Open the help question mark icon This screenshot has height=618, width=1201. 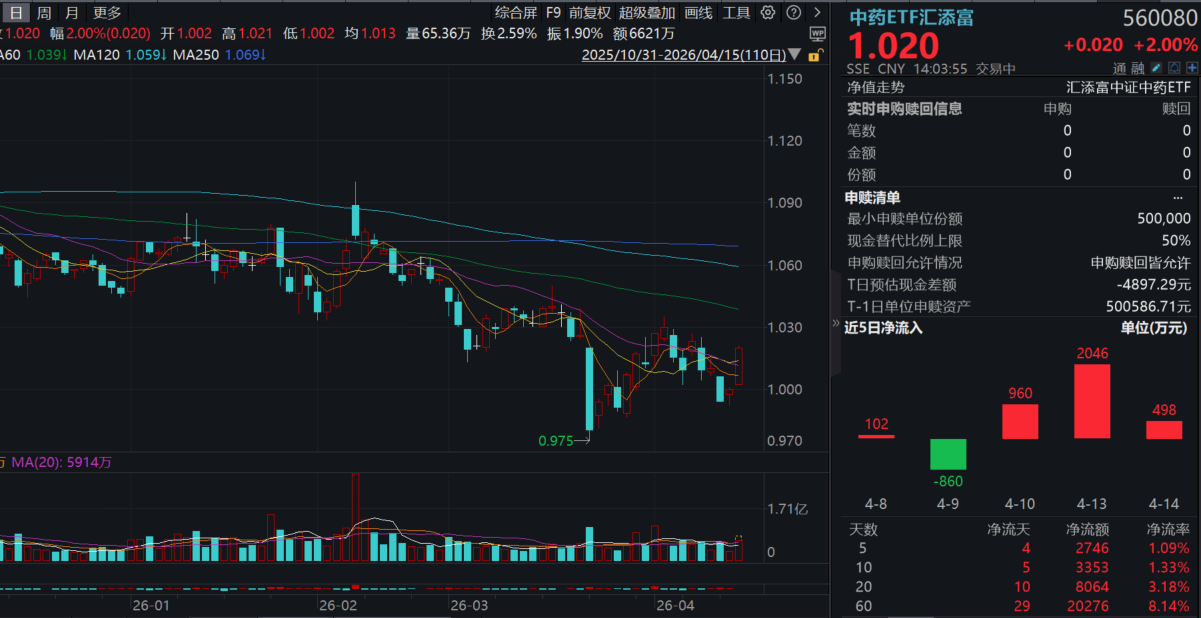[x=793, y=12]
